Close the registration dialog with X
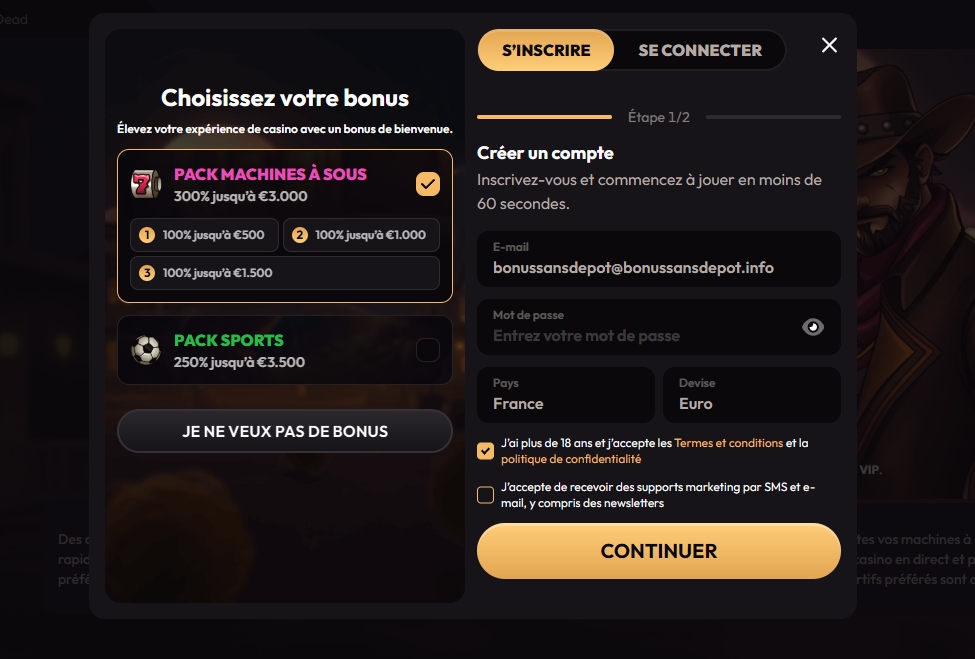The width and height of the screenshot is (975, 659). pos(829,45)
